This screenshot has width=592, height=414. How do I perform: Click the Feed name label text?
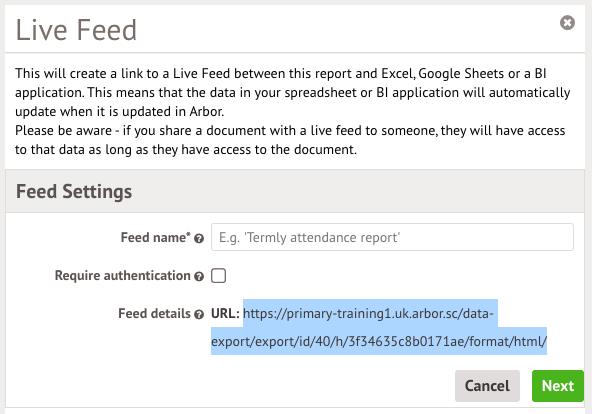coord(156,237)
